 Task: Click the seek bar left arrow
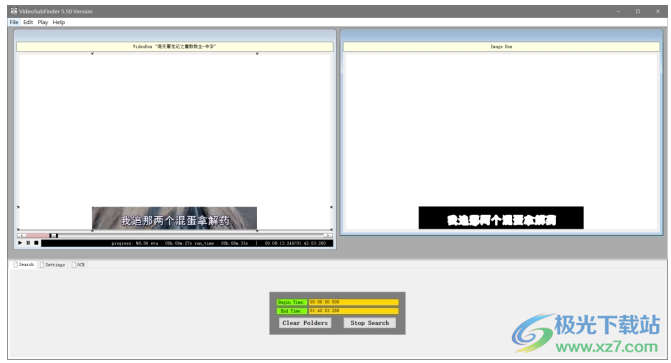(x=21, y=235)
